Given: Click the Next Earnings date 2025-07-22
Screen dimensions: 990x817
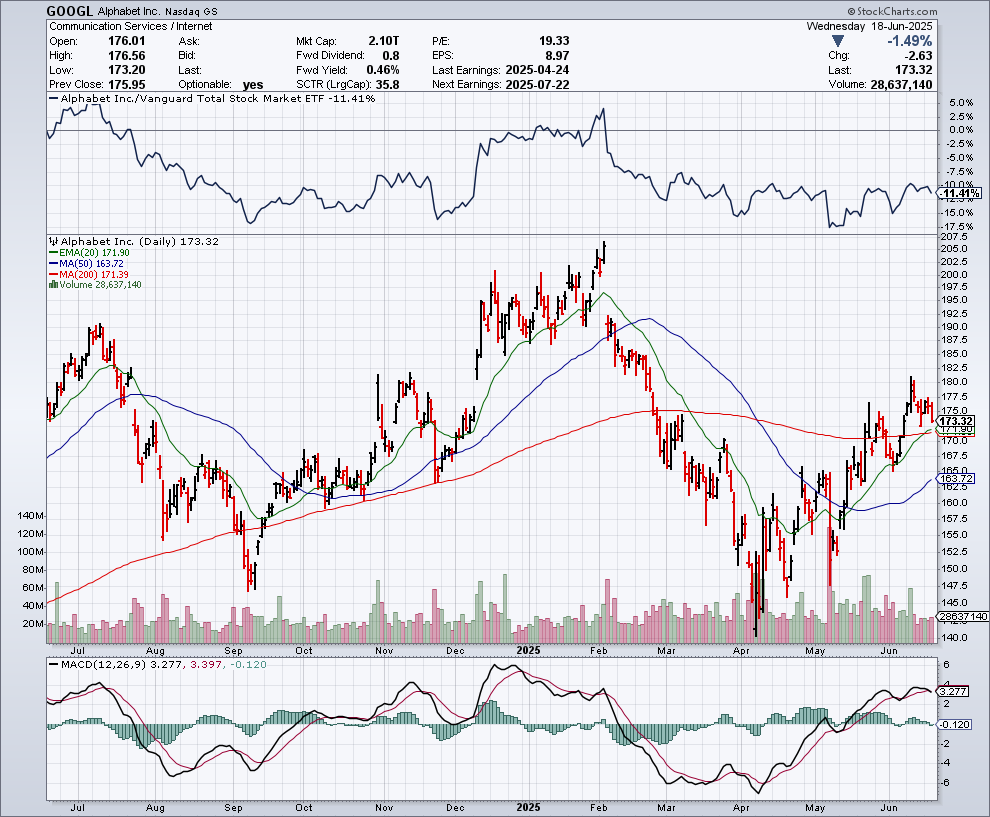Looking at the screenshot, I should pyautogui.click(x=537, y=85).
